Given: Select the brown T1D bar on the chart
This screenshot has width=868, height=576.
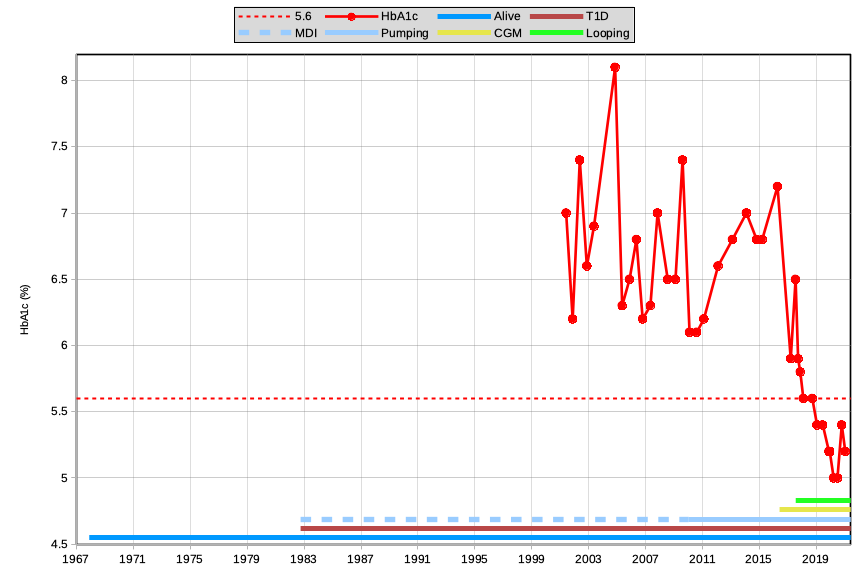Looking at the screenshot, I should (x=576, y=529).
